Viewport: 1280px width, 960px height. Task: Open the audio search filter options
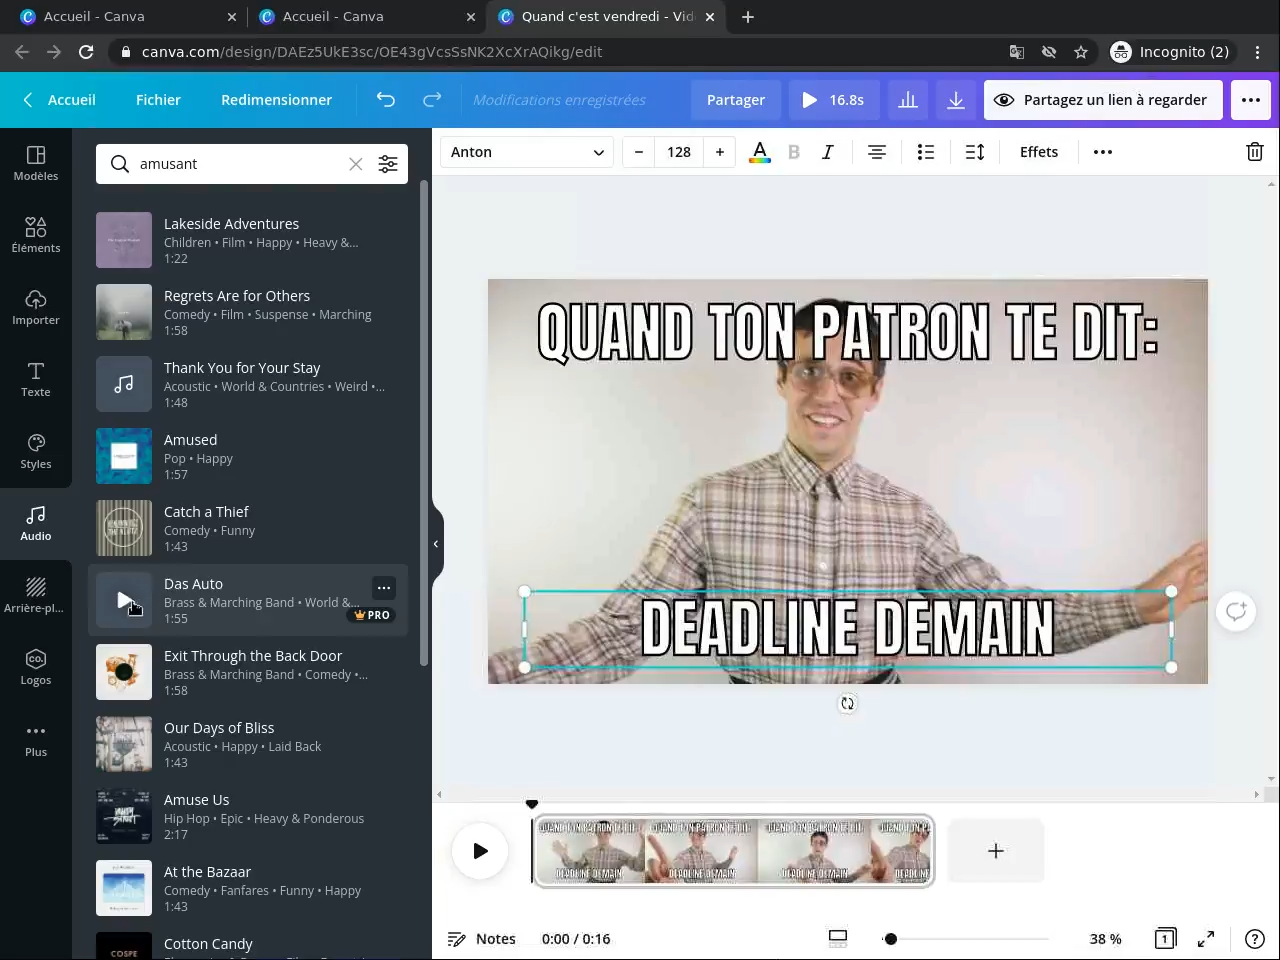coord(388,164)
